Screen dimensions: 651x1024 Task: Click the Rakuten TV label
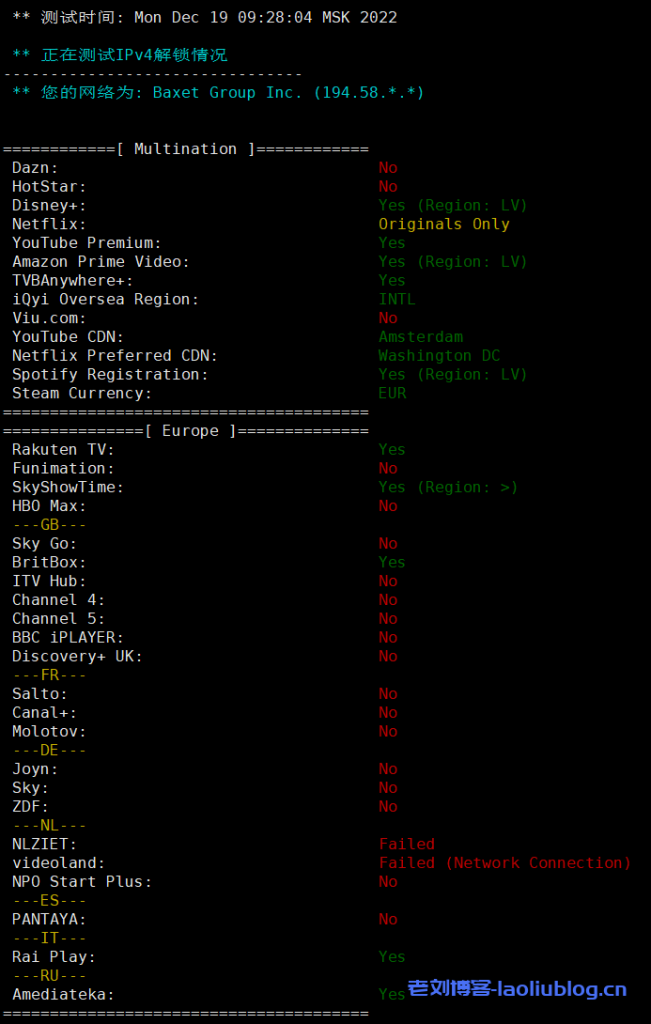(63, 450)
